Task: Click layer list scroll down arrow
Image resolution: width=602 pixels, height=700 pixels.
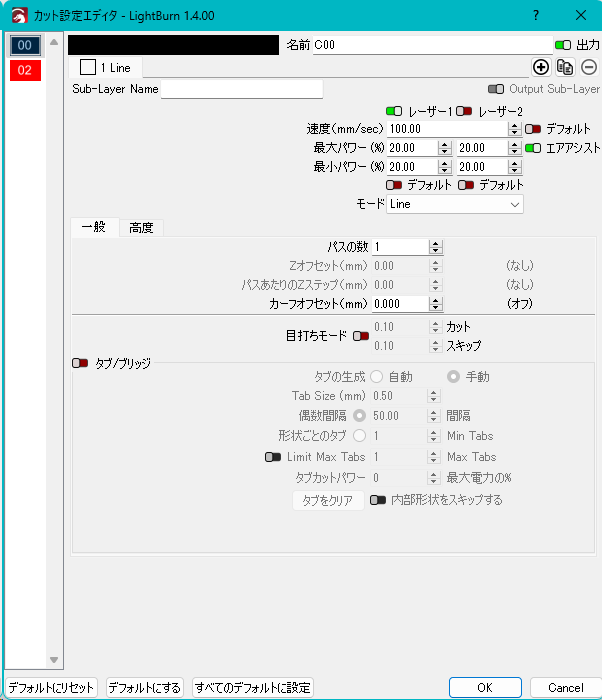Action: click(x=54, y=660)
